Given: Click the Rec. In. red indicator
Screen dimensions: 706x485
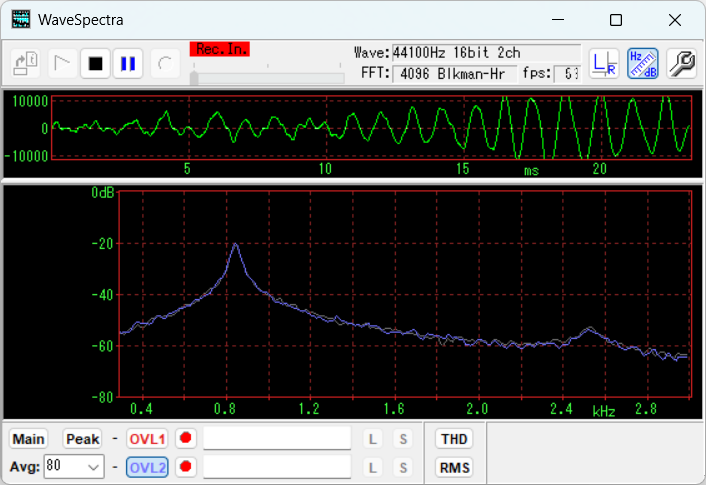Looking at the screenshot, I should click(220, 49).
